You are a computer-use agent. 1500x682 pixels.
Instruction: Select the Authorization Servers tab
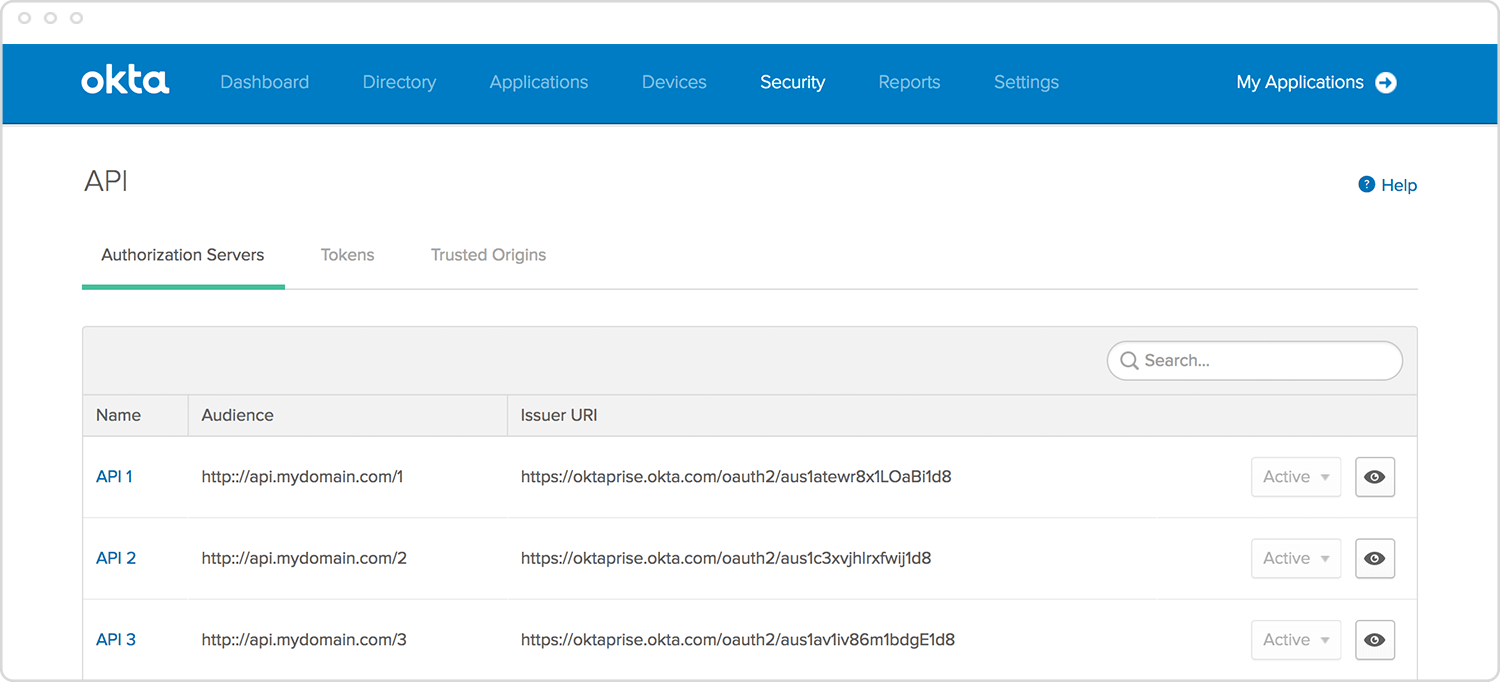183,255
